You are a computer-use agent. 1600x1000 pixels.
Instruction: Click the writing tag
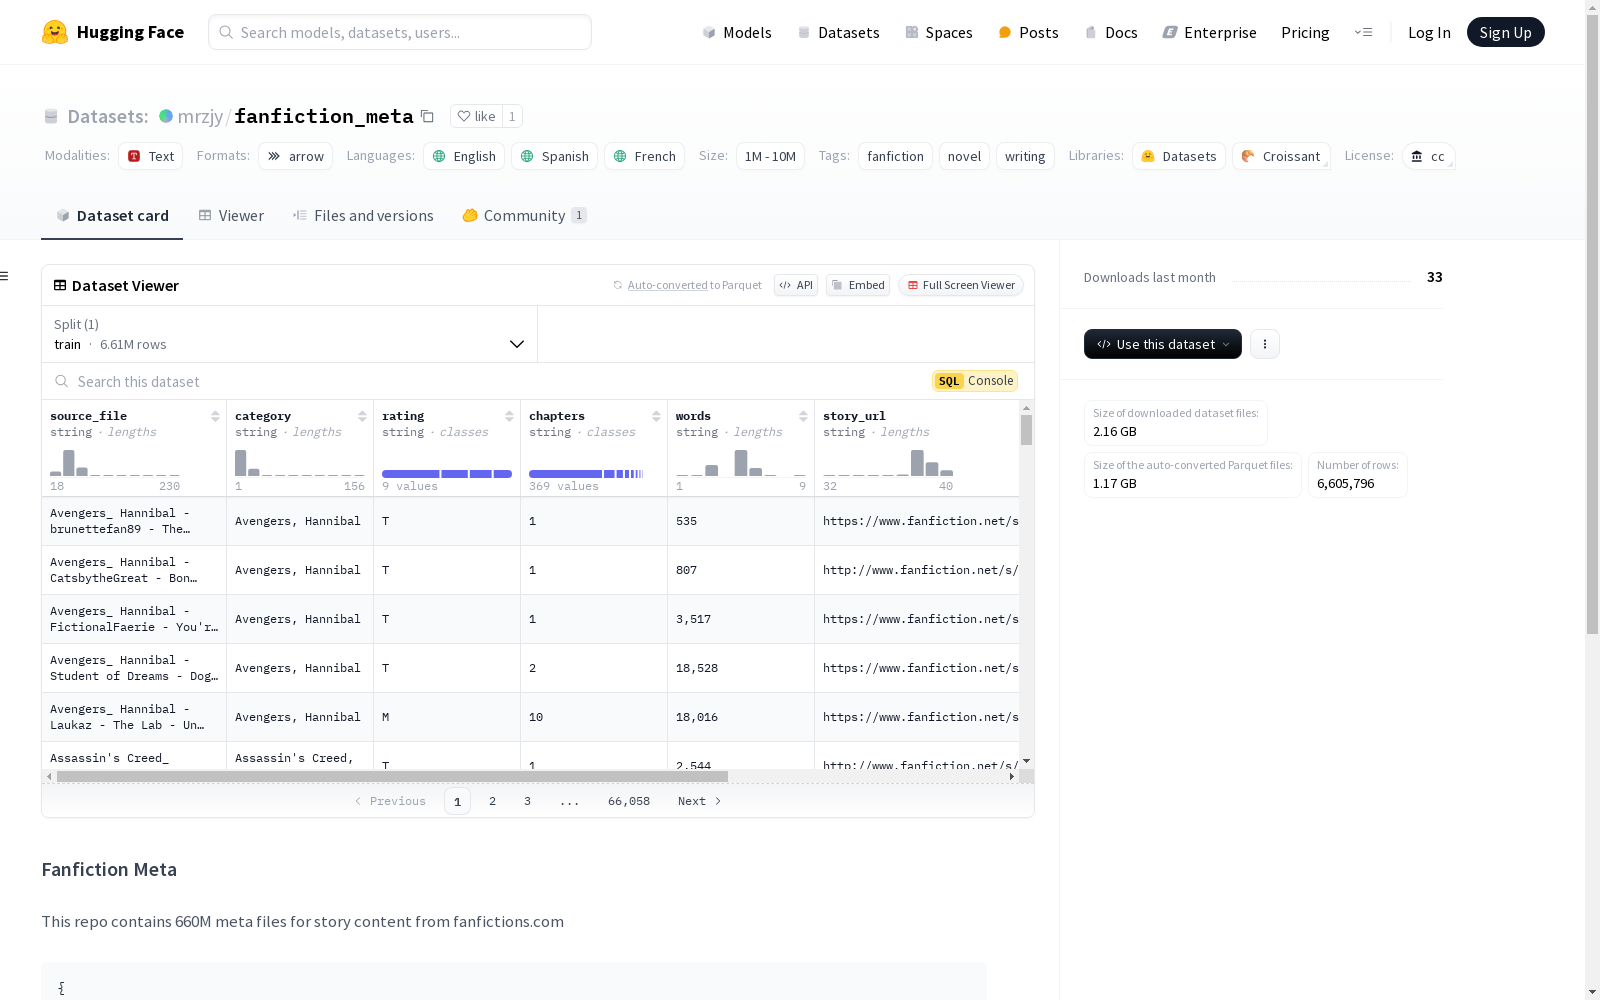coord(1025,156)
